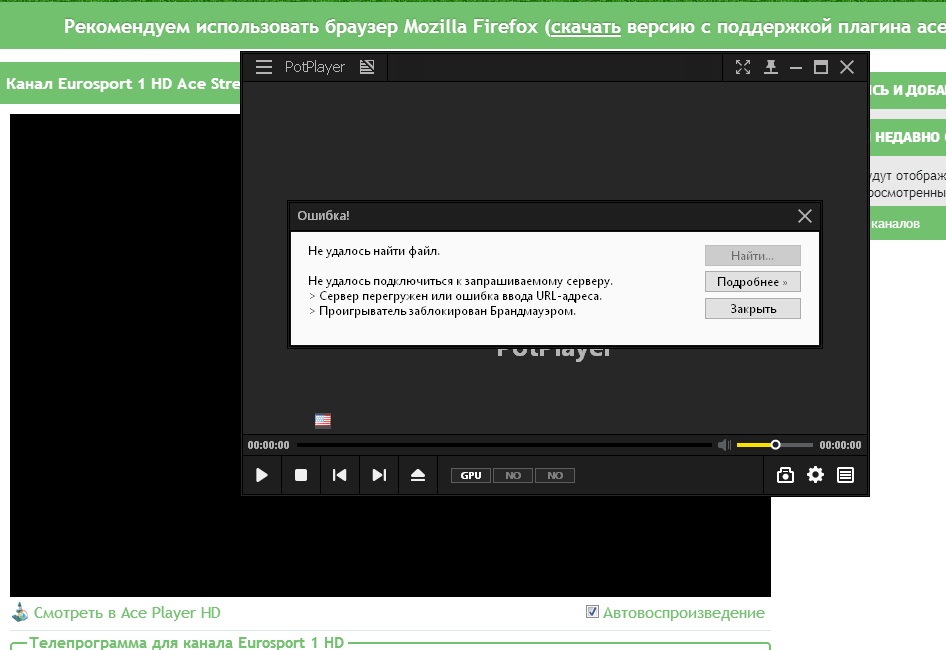This screenshot has height=650, width=946.
Task: Take a screenshot with the camera icon
Action: click(x=785, y=475)
